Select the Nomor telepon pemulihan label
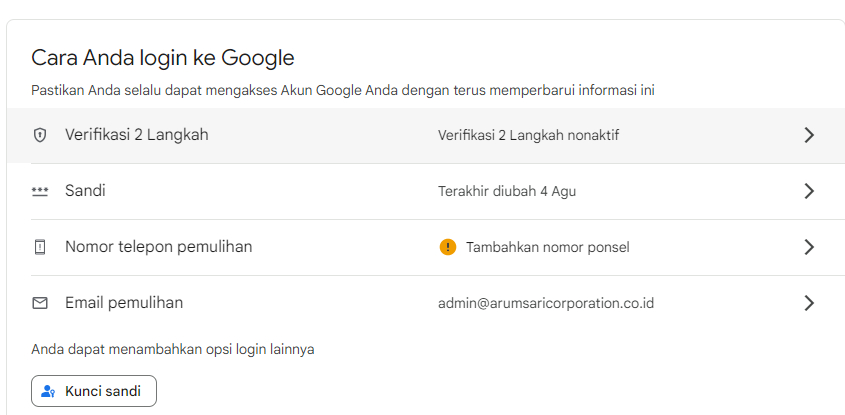 [158, 247]
